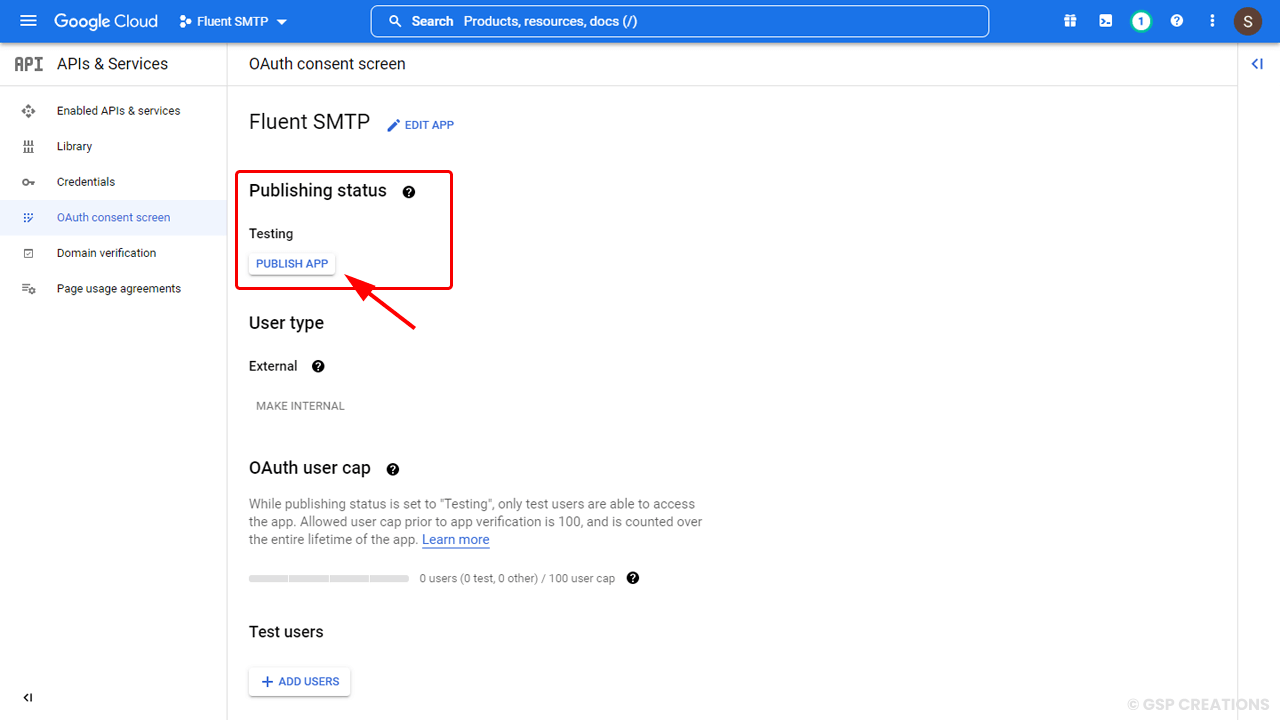Click the Library icon in the sidebar

click(x=28, y=146)
